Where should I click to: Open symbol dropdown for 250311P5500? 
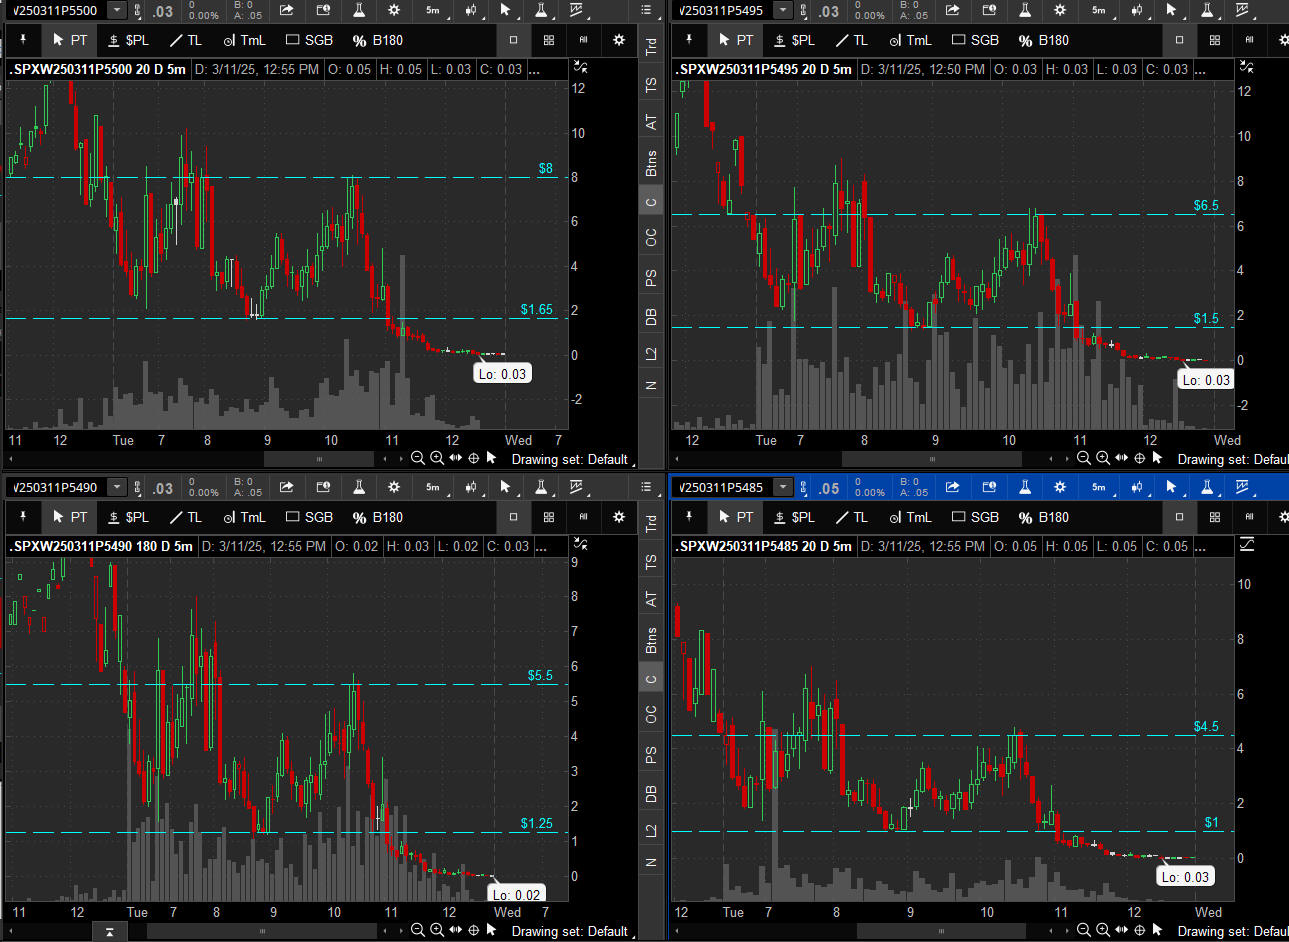point(117,11)
